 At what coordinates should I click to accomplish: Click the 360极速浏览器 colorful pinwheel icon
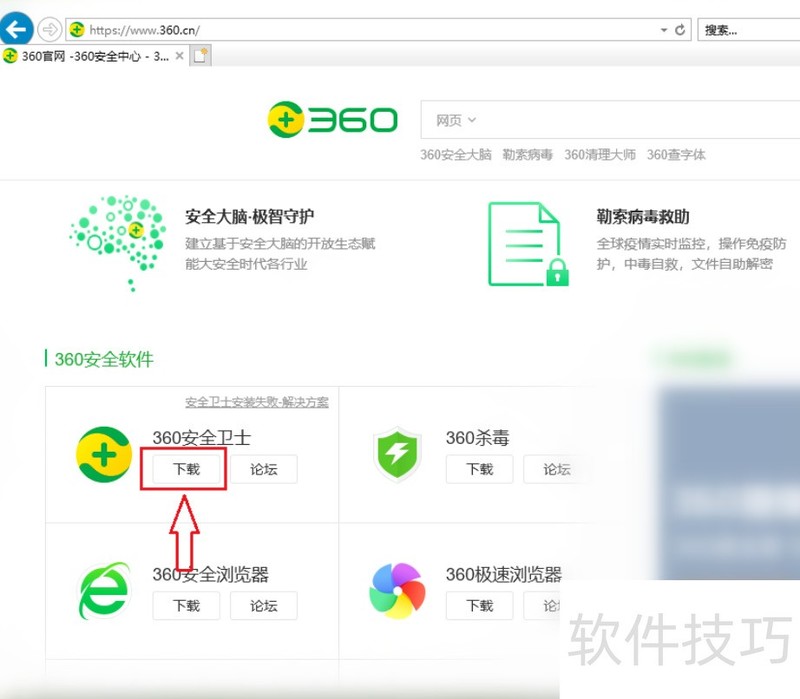(397, 591)
